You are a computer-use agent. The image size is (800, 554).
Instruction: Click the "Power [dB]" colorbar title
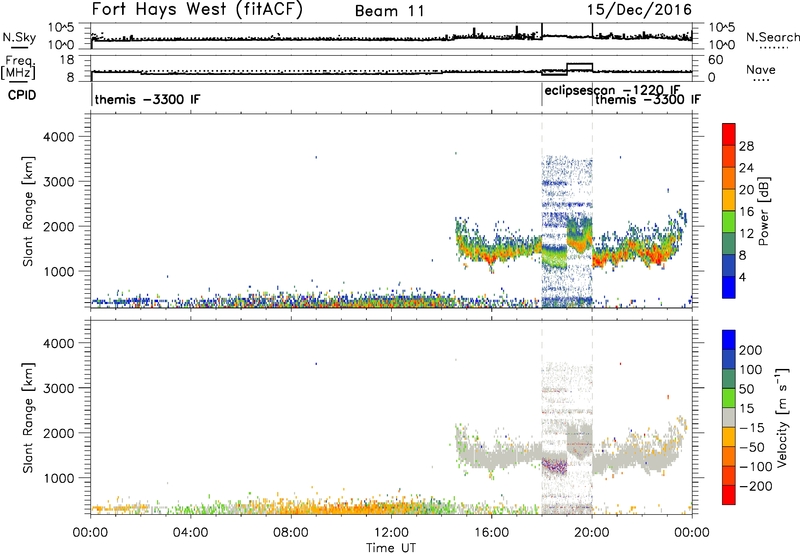(763, 211)
